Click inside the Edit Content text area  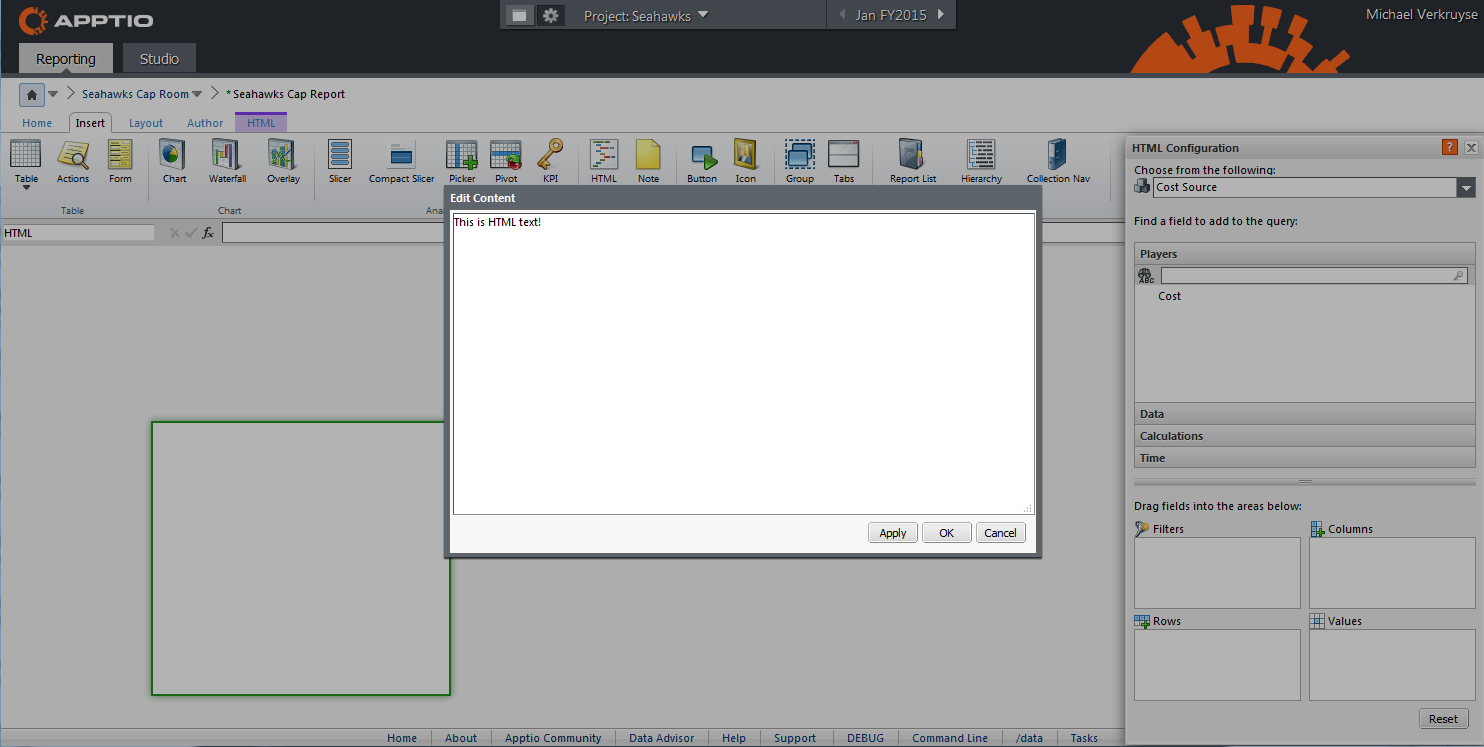tap(743, 364)
